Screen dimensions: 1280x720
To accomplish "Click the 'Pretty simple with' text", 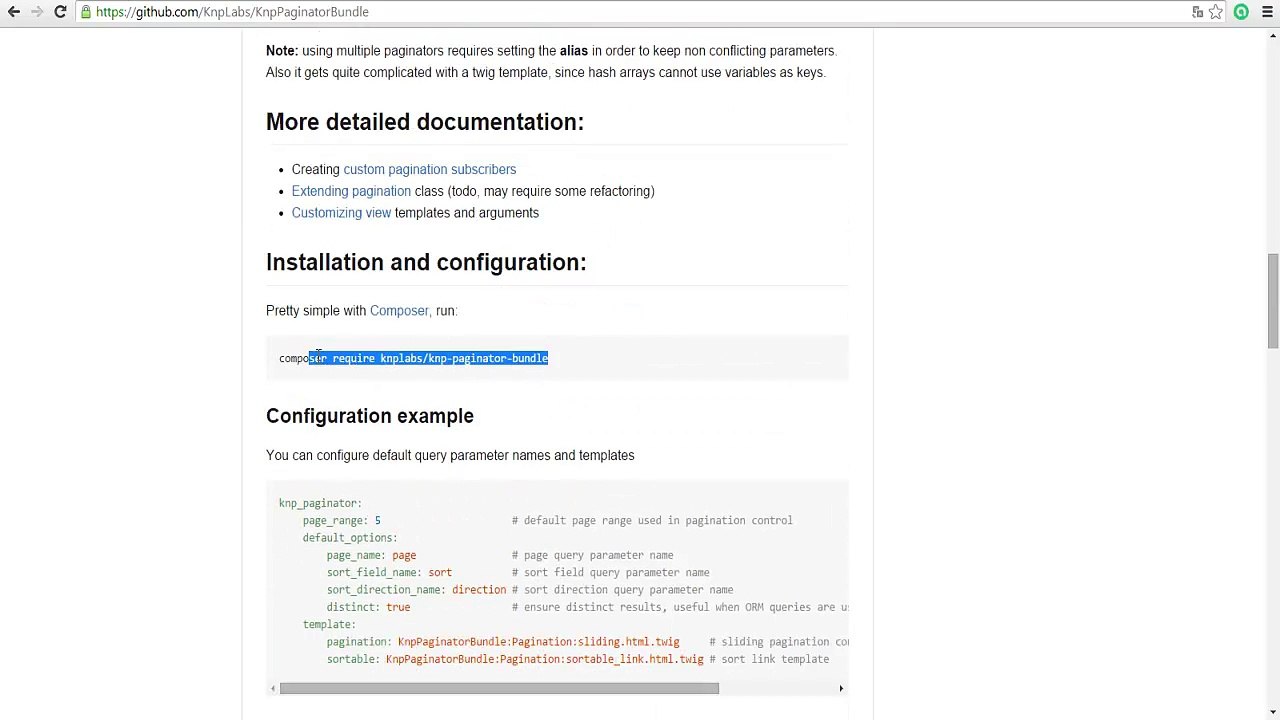I will 316,311.
